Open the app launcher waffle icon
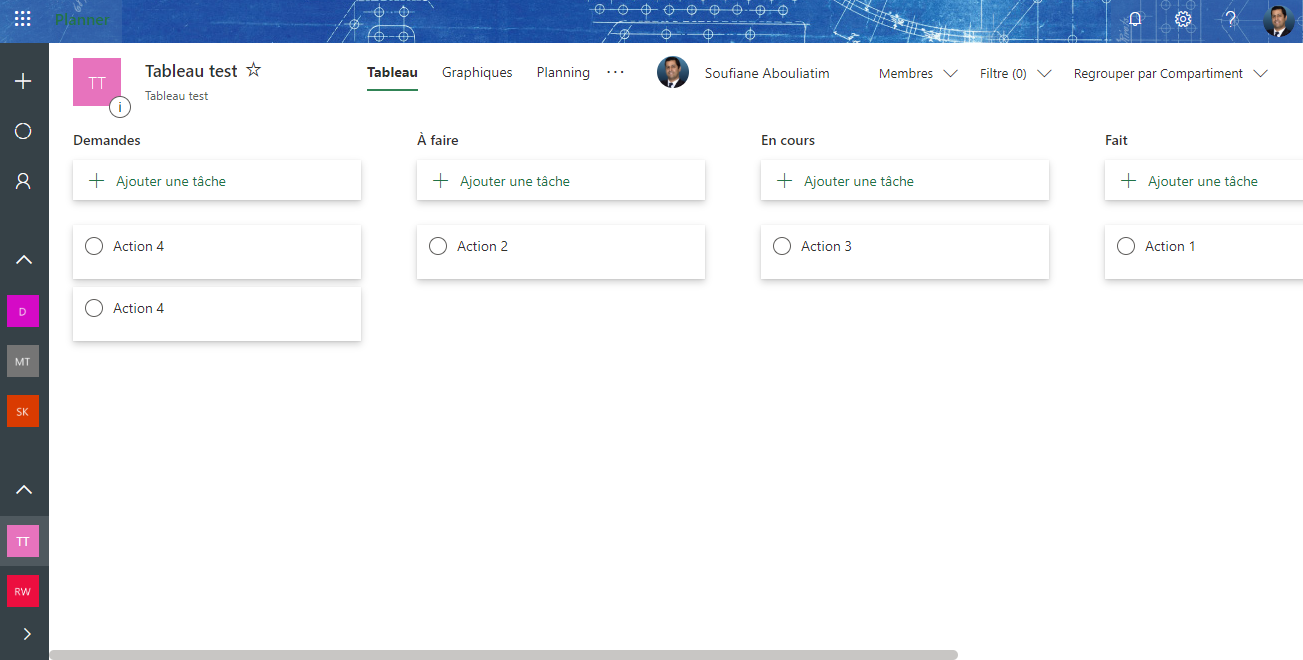Screen dimensions: 1303x660 click(22, 19)
